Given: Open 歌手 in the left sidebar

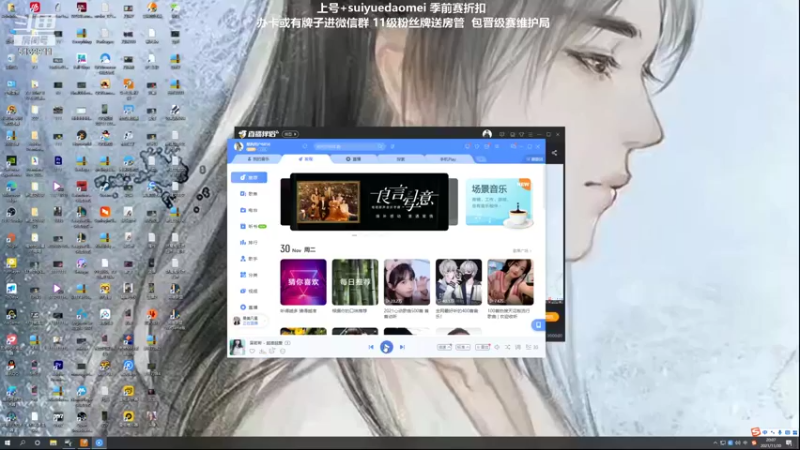Looking at the screenshot, I should 249,259.
